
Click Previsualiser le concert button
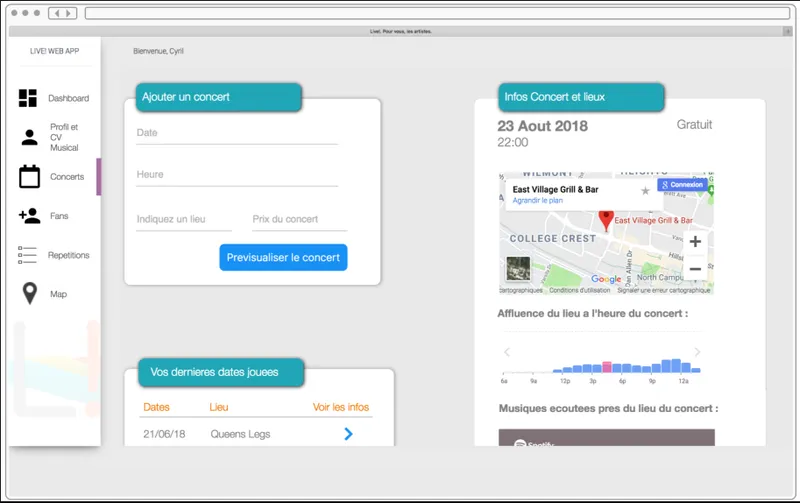283,258
